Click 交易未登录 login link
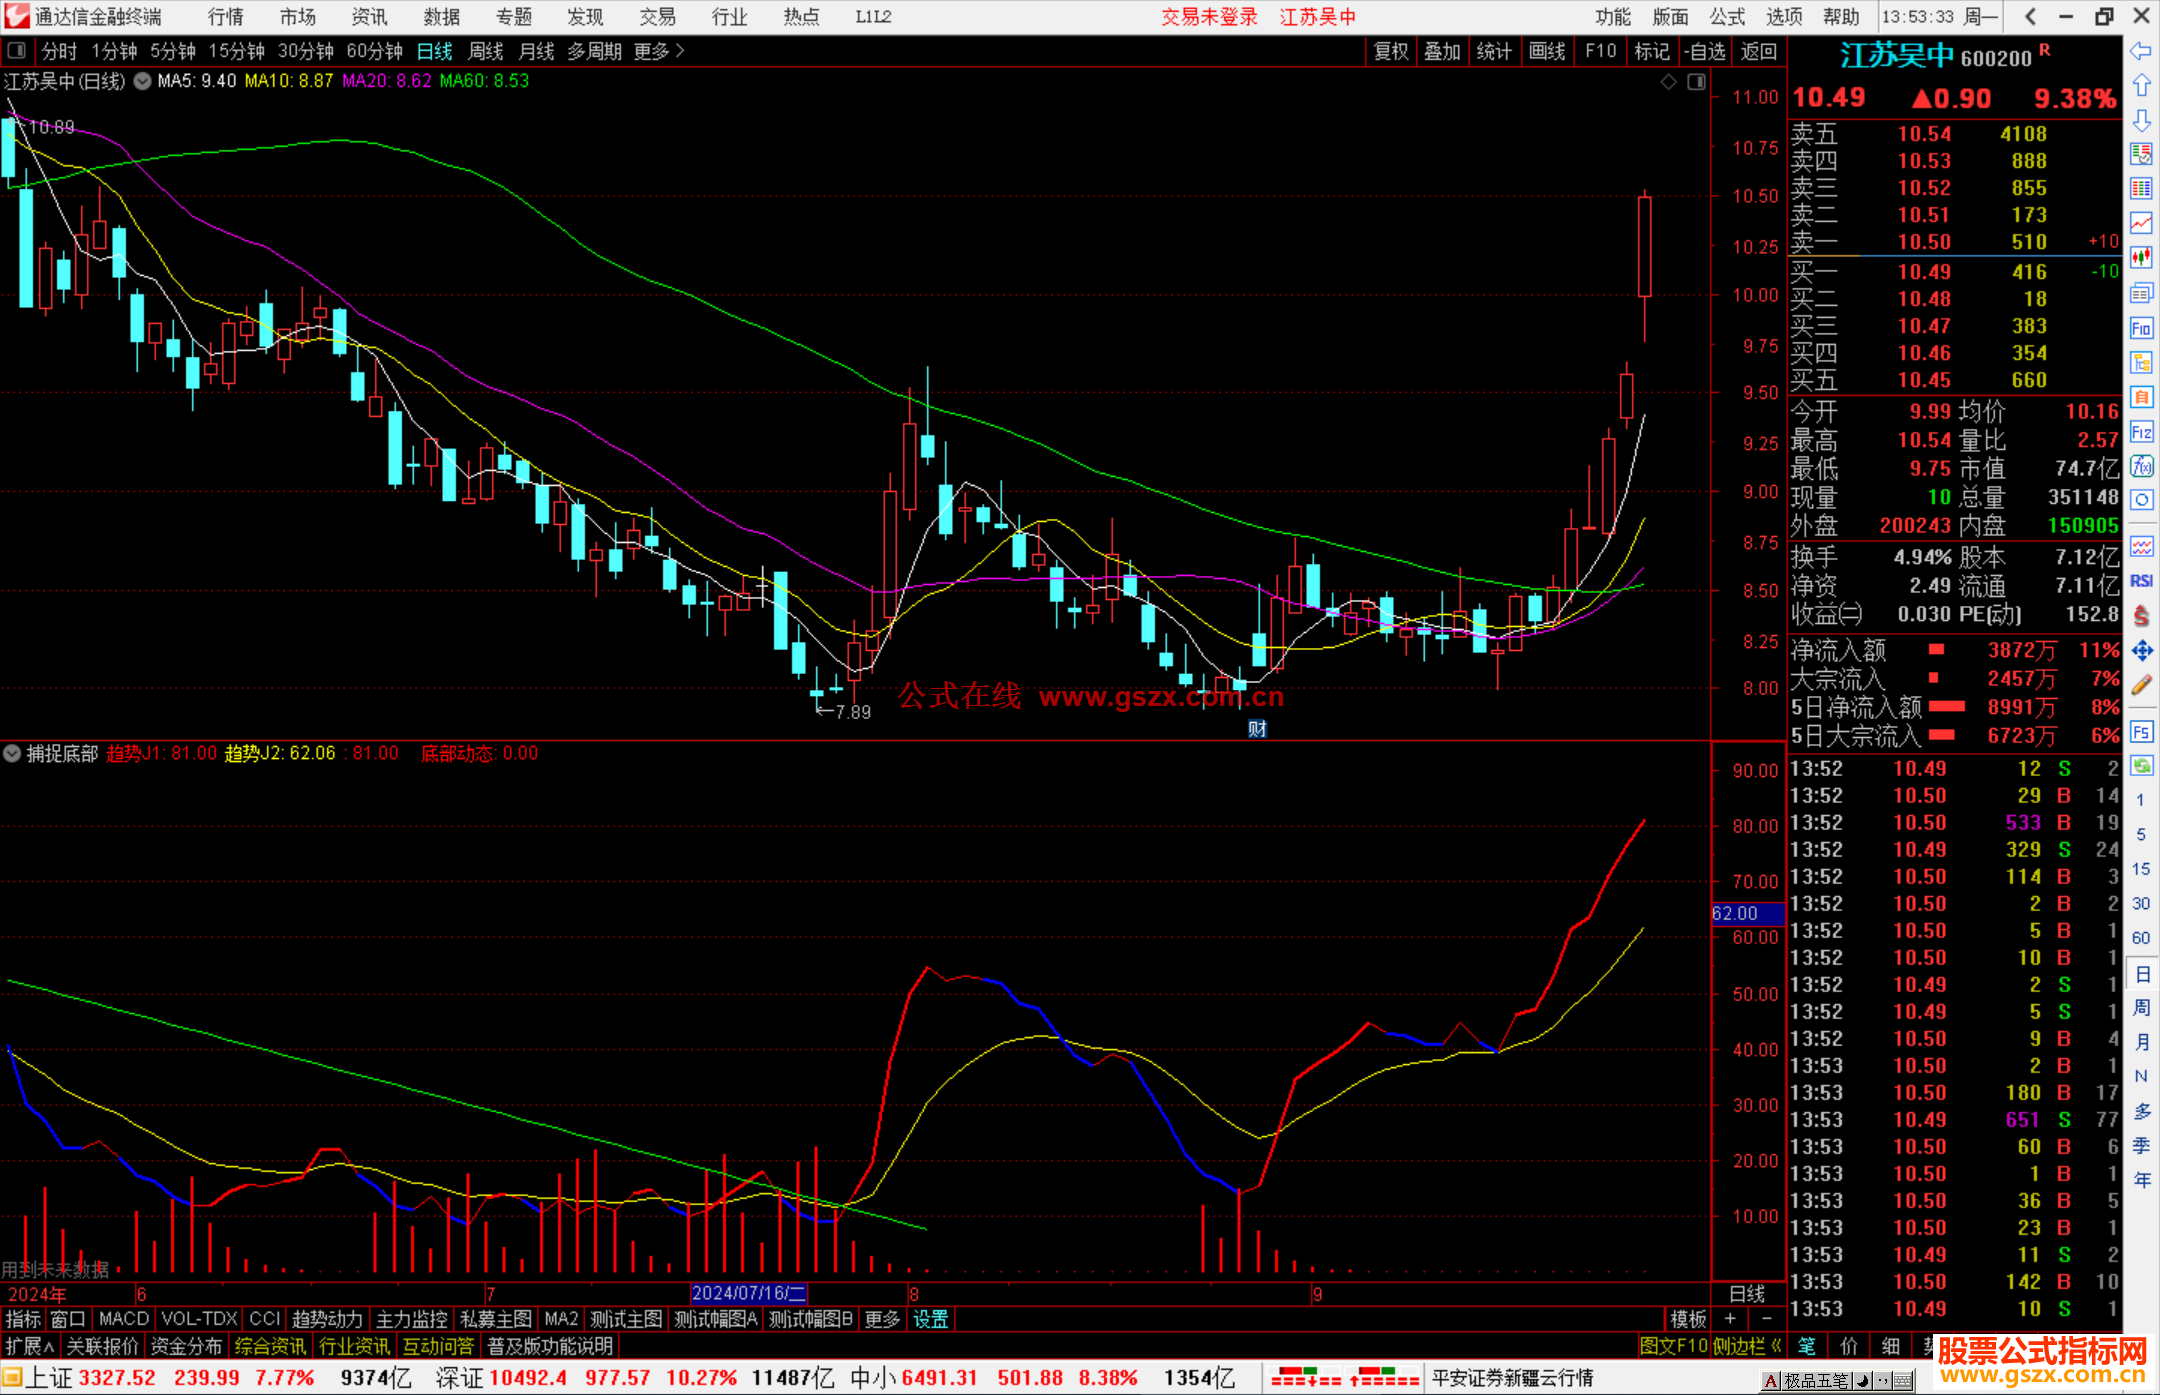 pos(1209,16)
